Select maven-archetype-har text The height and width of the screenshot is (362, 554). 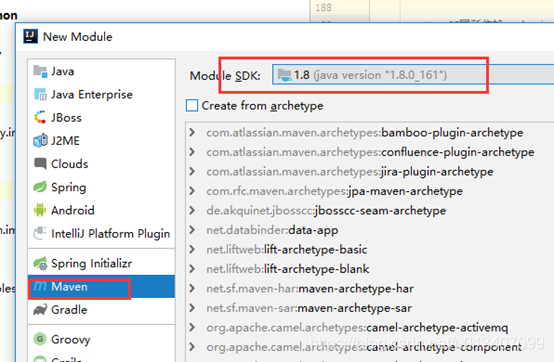pos(356,289)
